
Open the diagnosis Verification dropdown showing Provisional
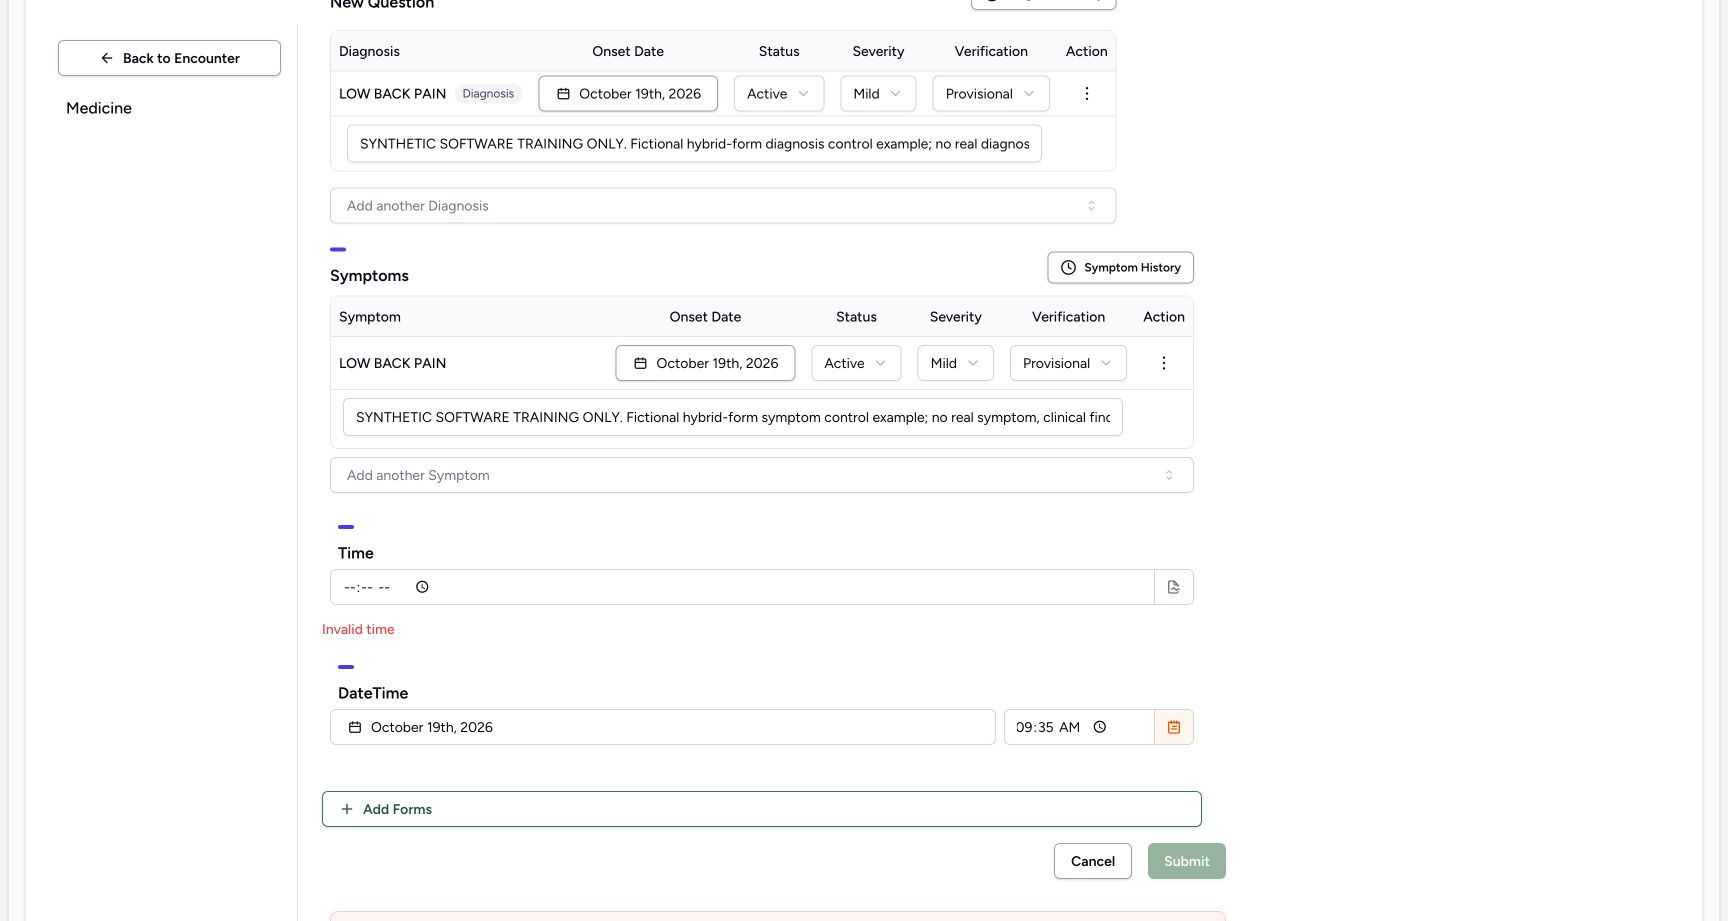pos(991,94)
